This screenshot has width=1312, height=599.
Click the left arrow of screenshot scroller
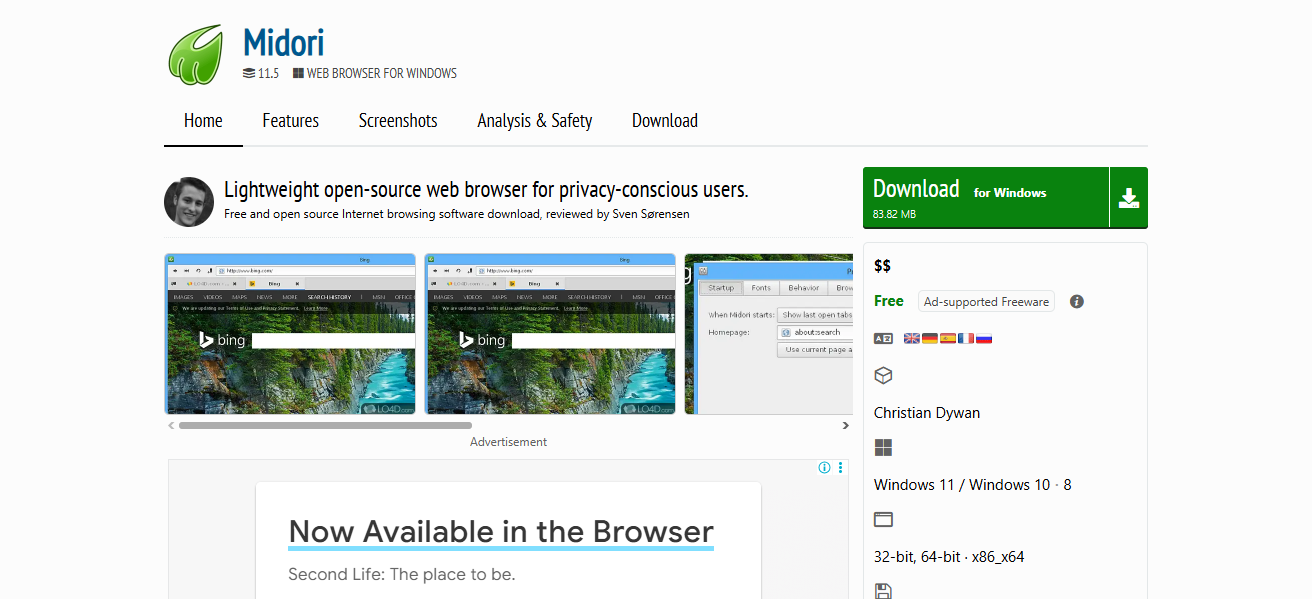171,425
